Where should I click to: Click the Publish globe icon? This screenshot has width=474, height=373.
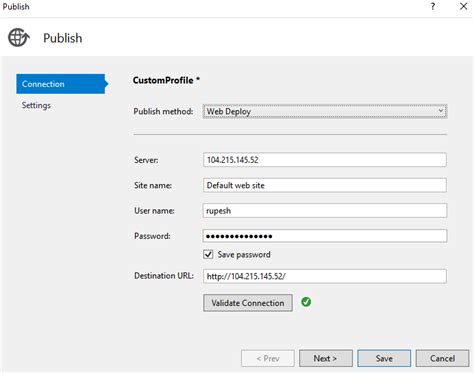(19, 37)
